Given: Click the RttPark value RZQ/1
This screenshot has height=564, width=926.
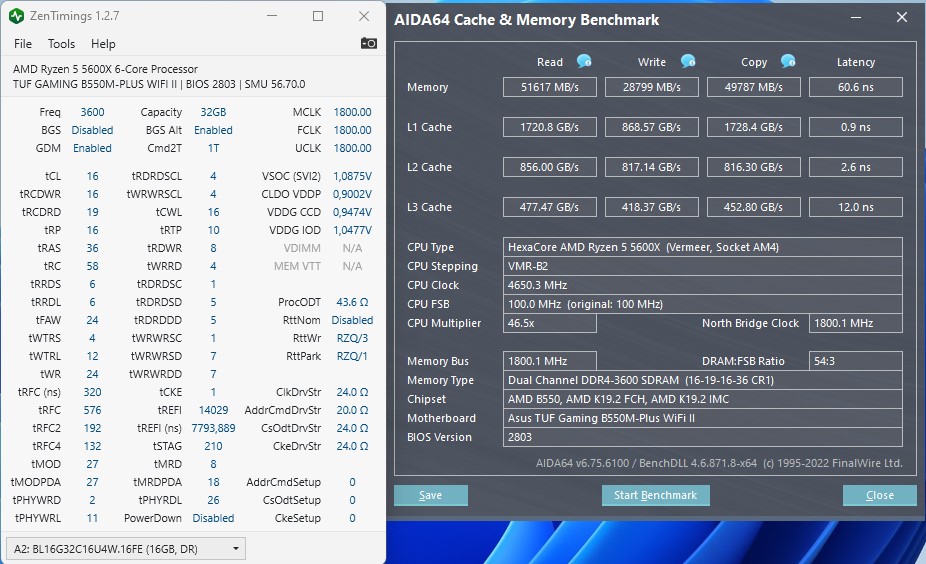Looking at the screenshot, I should (353, 356).
